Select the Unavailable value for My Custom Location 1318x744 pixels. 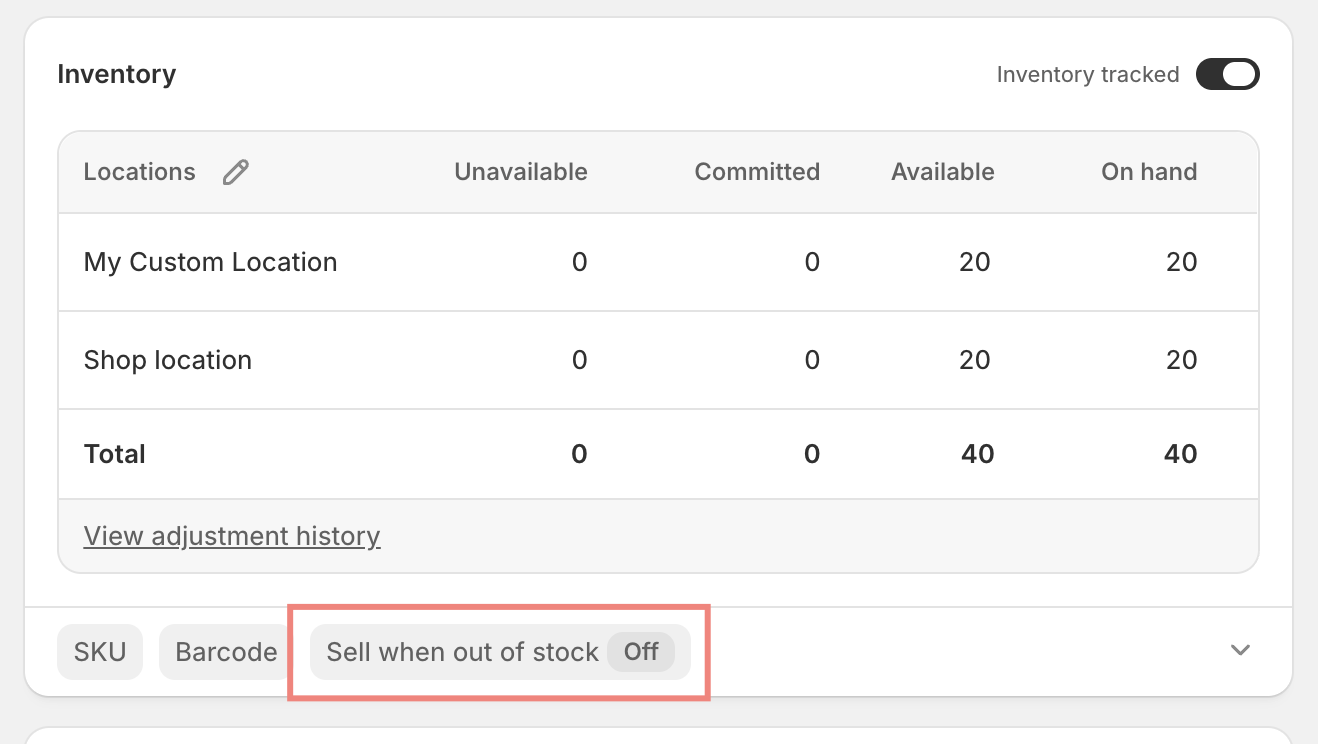click(579, 262)
